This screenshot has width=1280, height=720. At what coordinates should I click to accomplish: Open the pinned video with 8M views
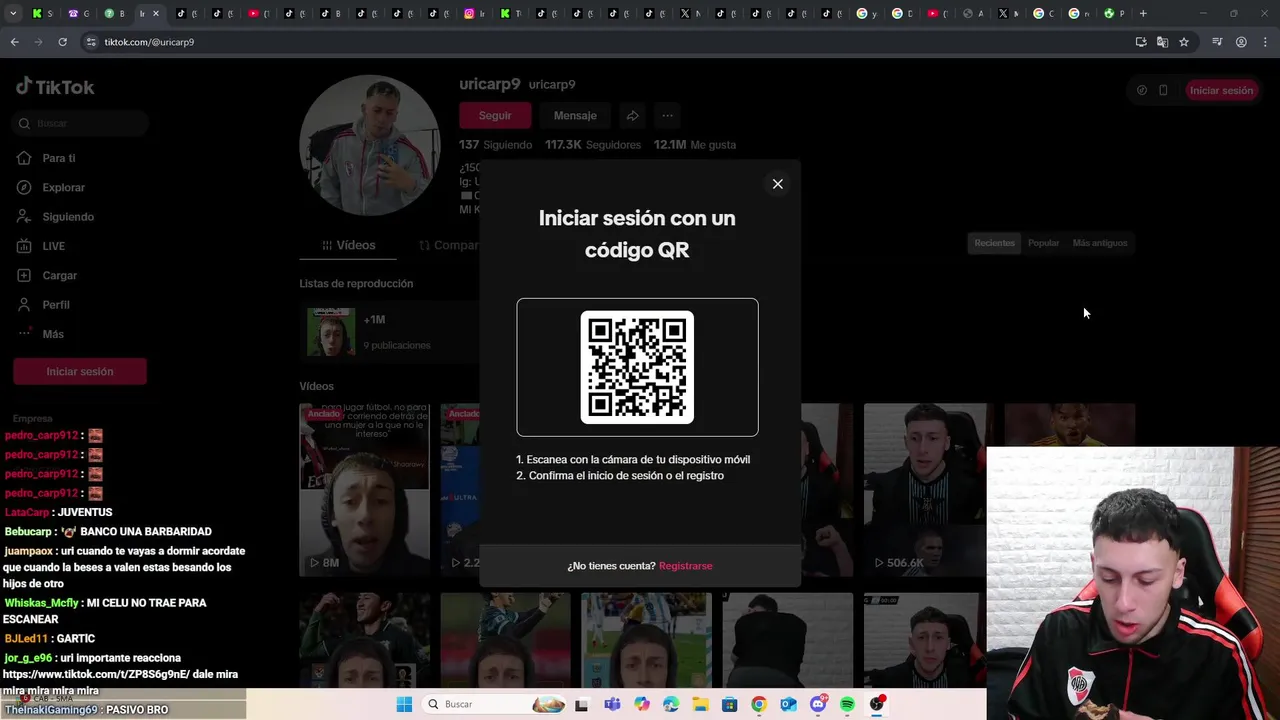click(364, 490)
